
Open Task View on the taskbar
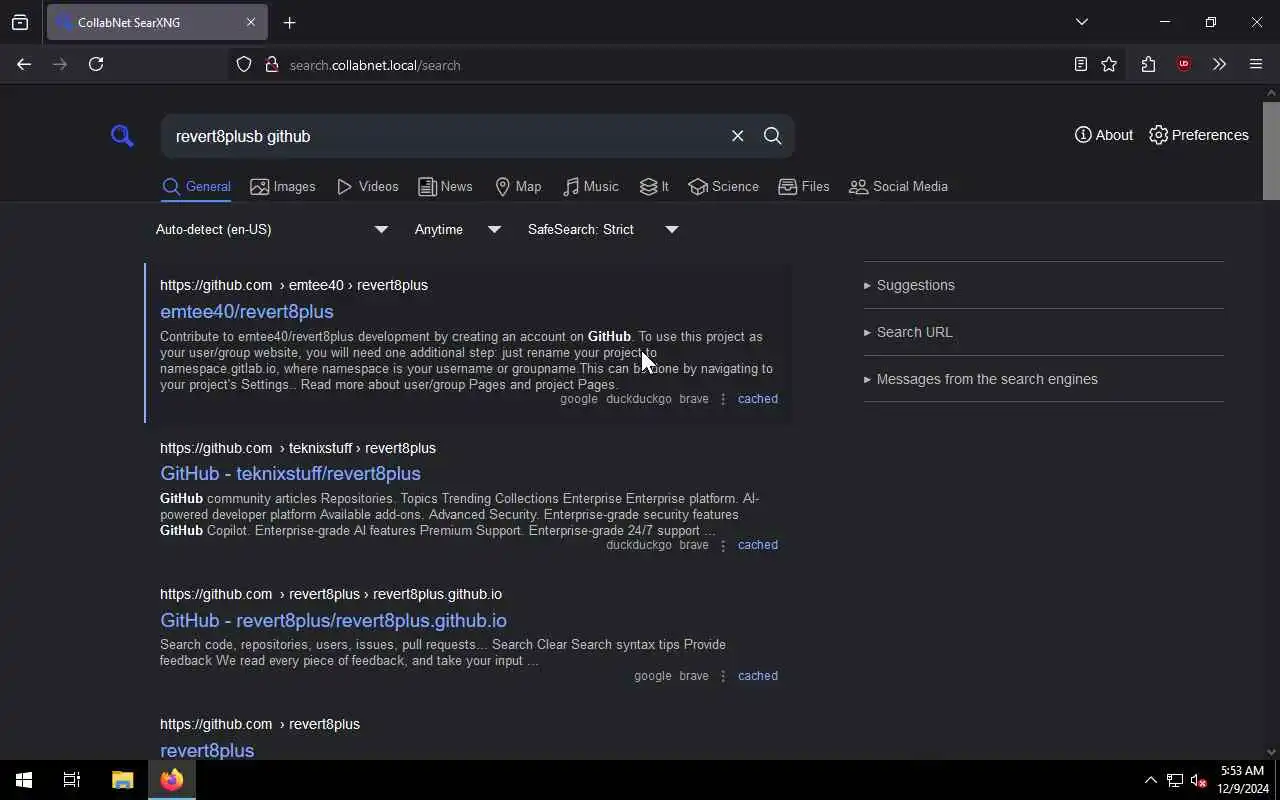(x=72, y=780)
